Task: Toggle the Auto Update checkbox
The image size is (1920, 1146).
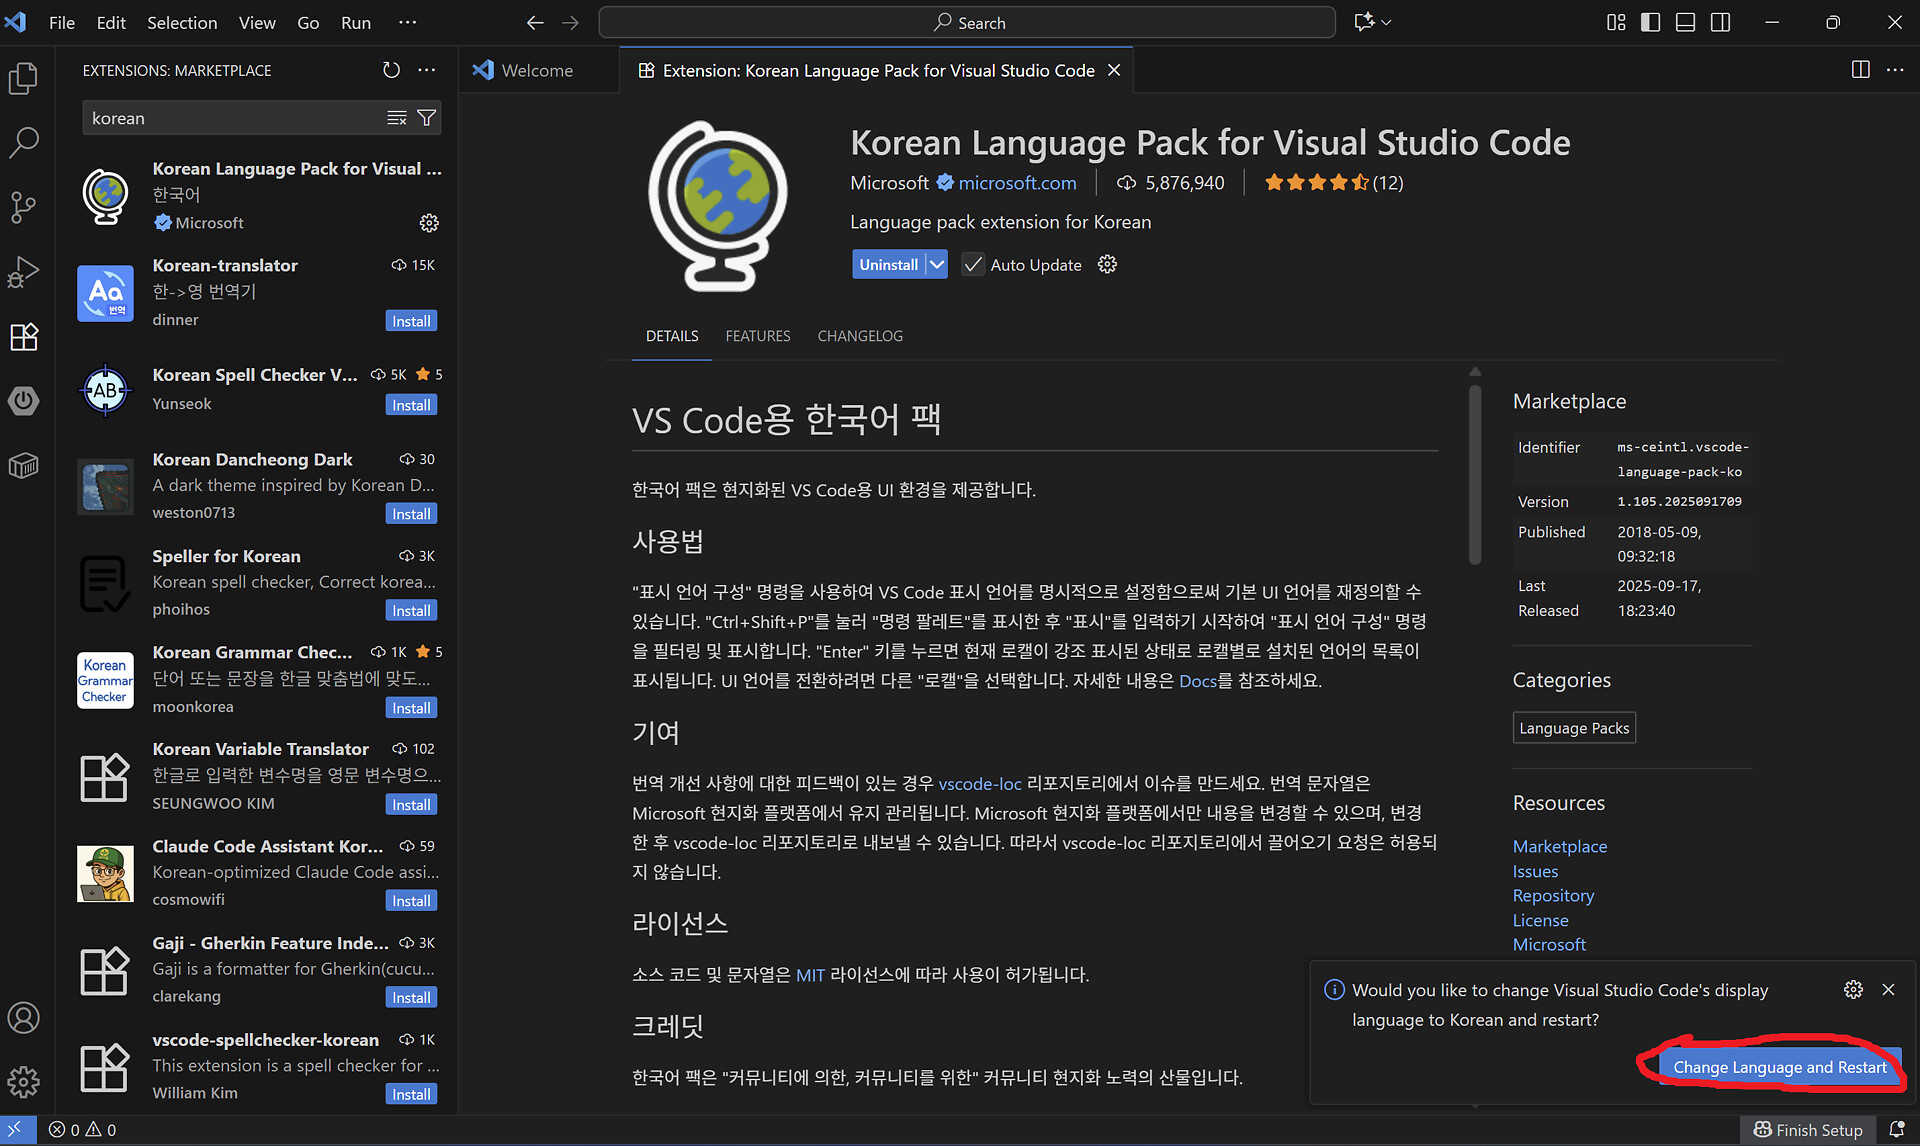Action: [x=972, y=265]
